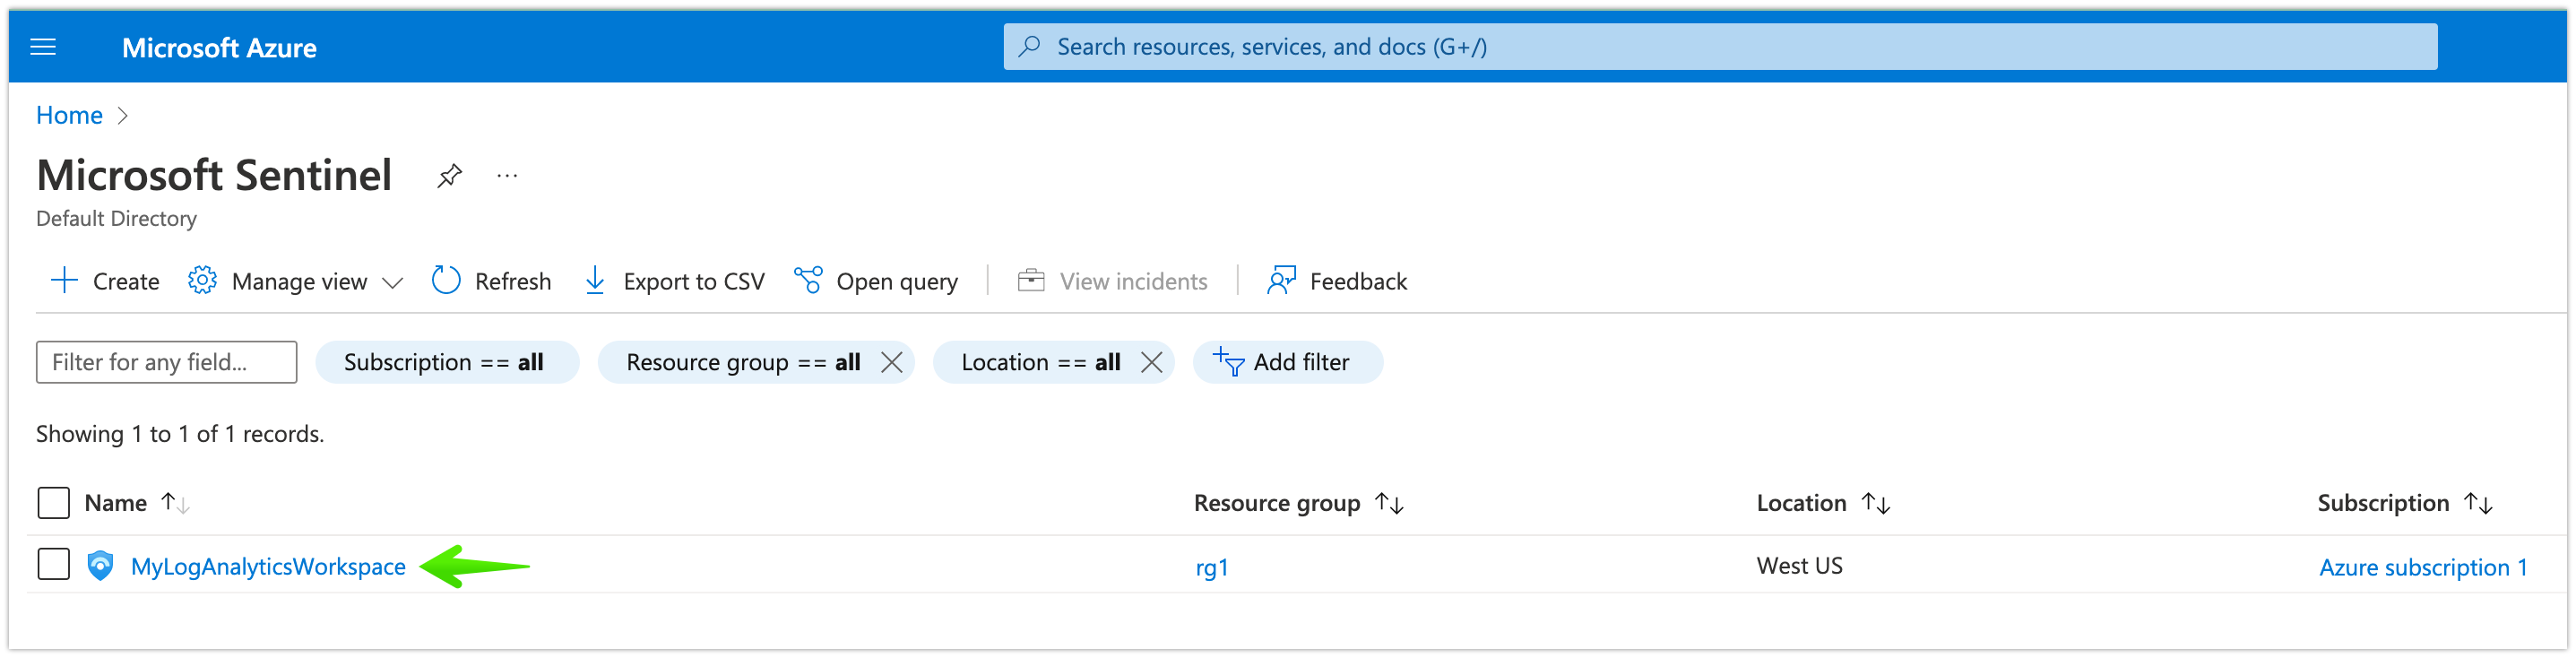2576x658 pixels.
Task: Click the Add filter label
Action: point(1301,362)
